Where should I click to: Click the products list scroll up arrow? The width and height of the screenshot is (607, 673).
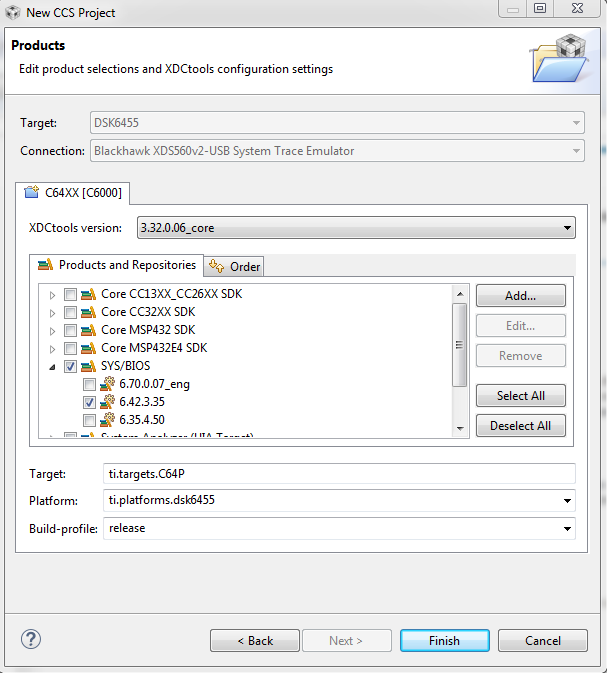coord(460,294)
